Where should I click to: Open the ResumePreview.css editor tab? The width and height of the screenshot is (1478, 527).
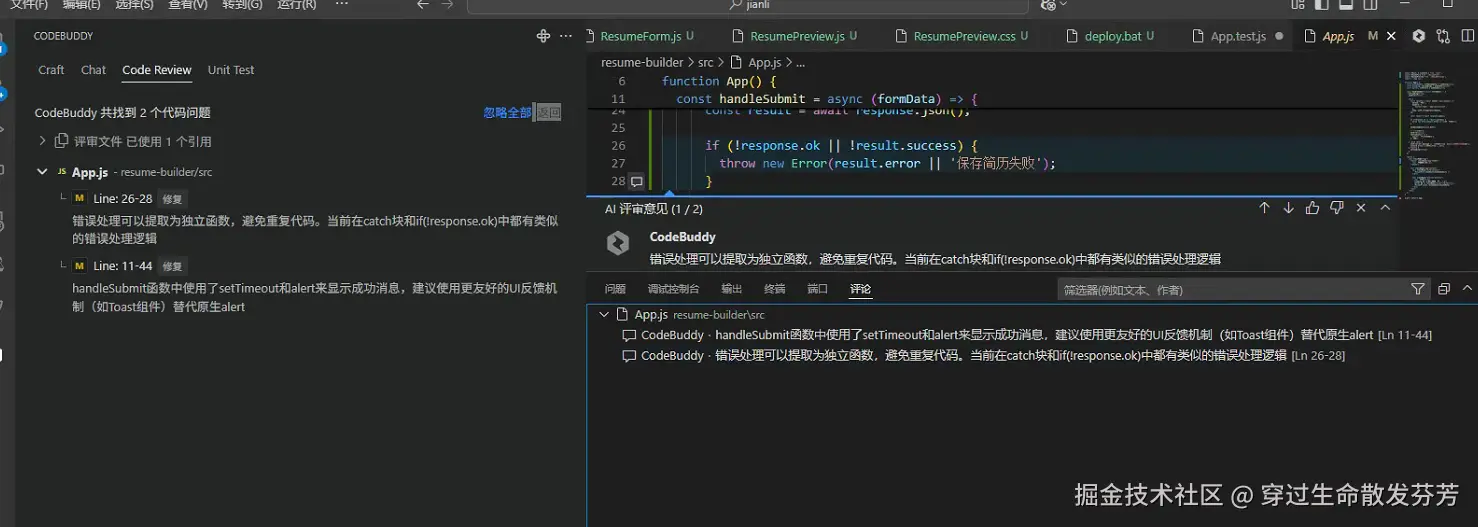click(962, 36)
